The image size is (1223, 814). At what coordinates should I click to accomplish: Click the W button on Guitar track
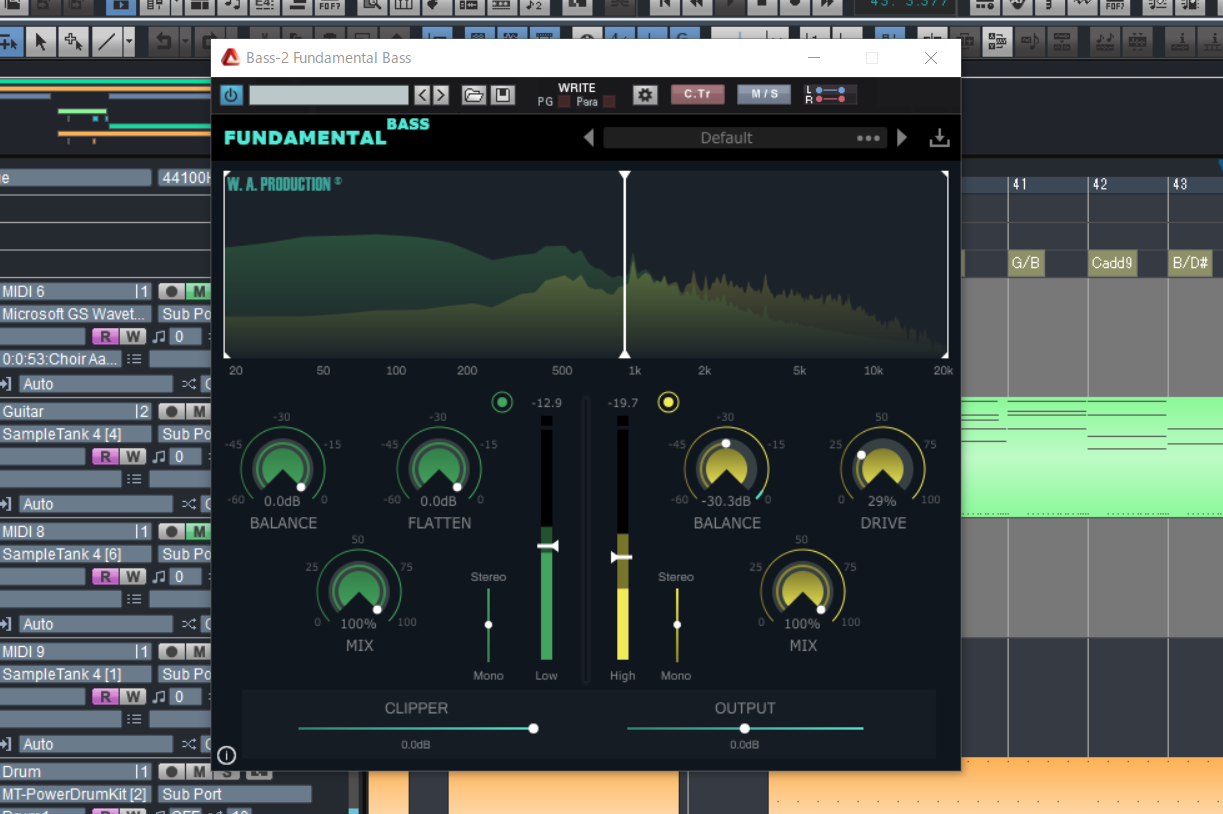tap(133, 457)
